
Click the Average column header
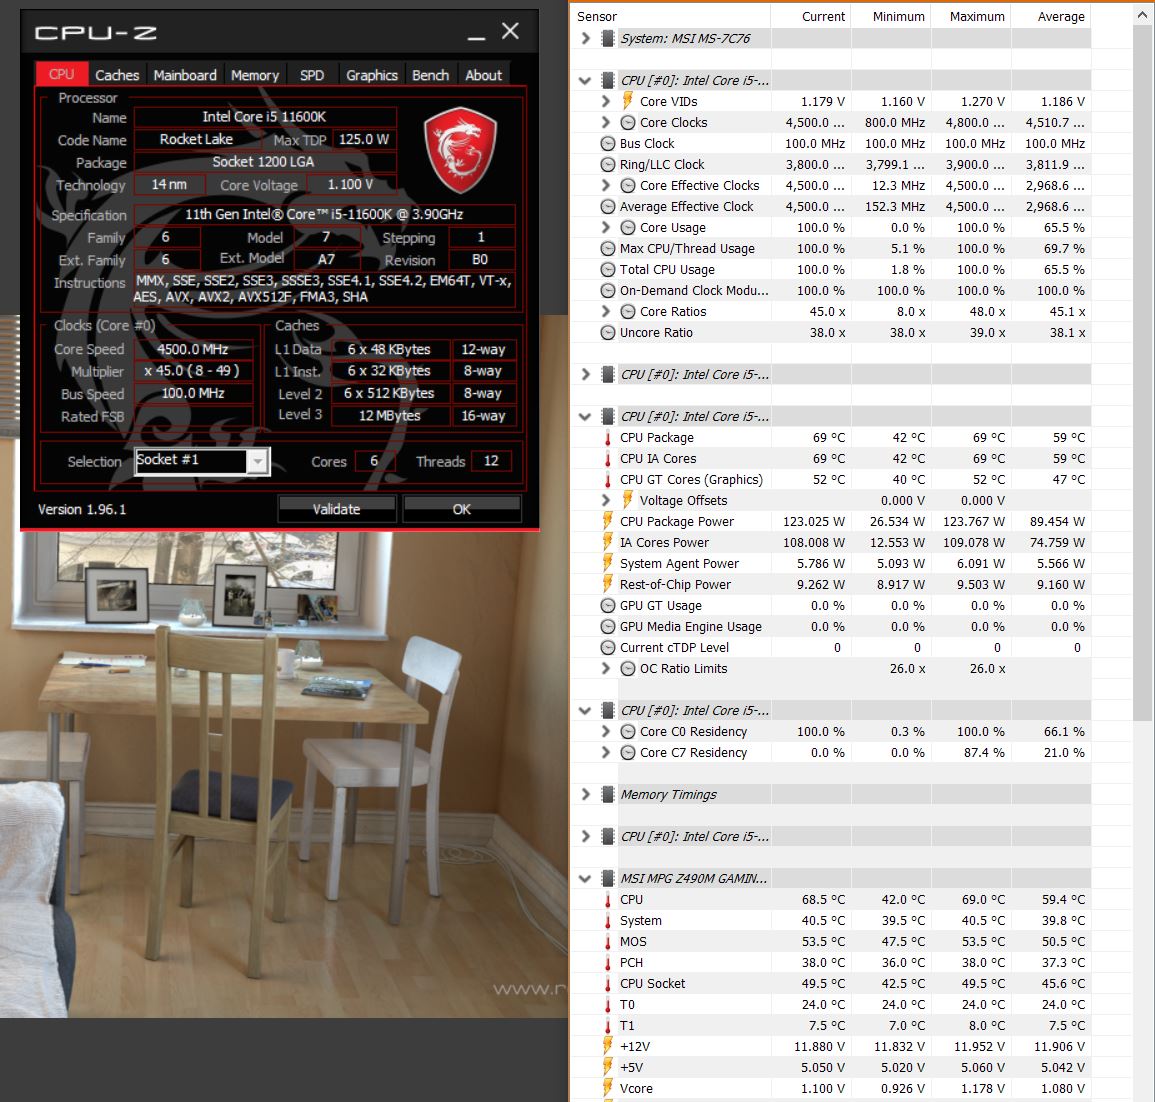pos(1050,16)
